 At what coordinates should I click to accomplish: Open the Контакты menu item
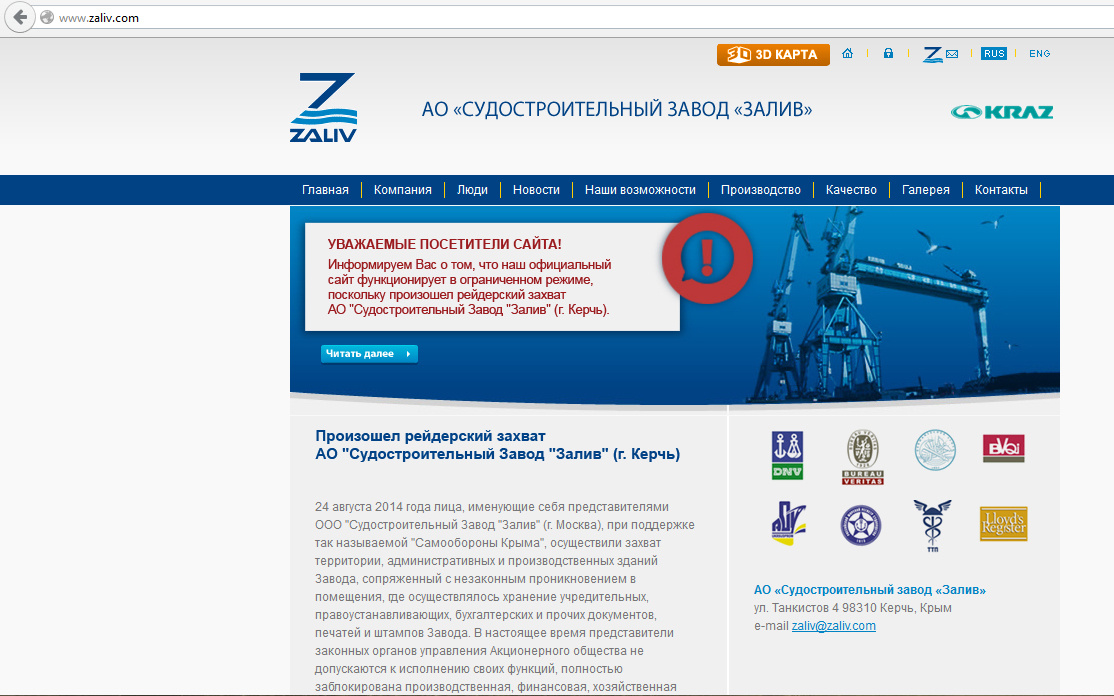coord(1001,190)
